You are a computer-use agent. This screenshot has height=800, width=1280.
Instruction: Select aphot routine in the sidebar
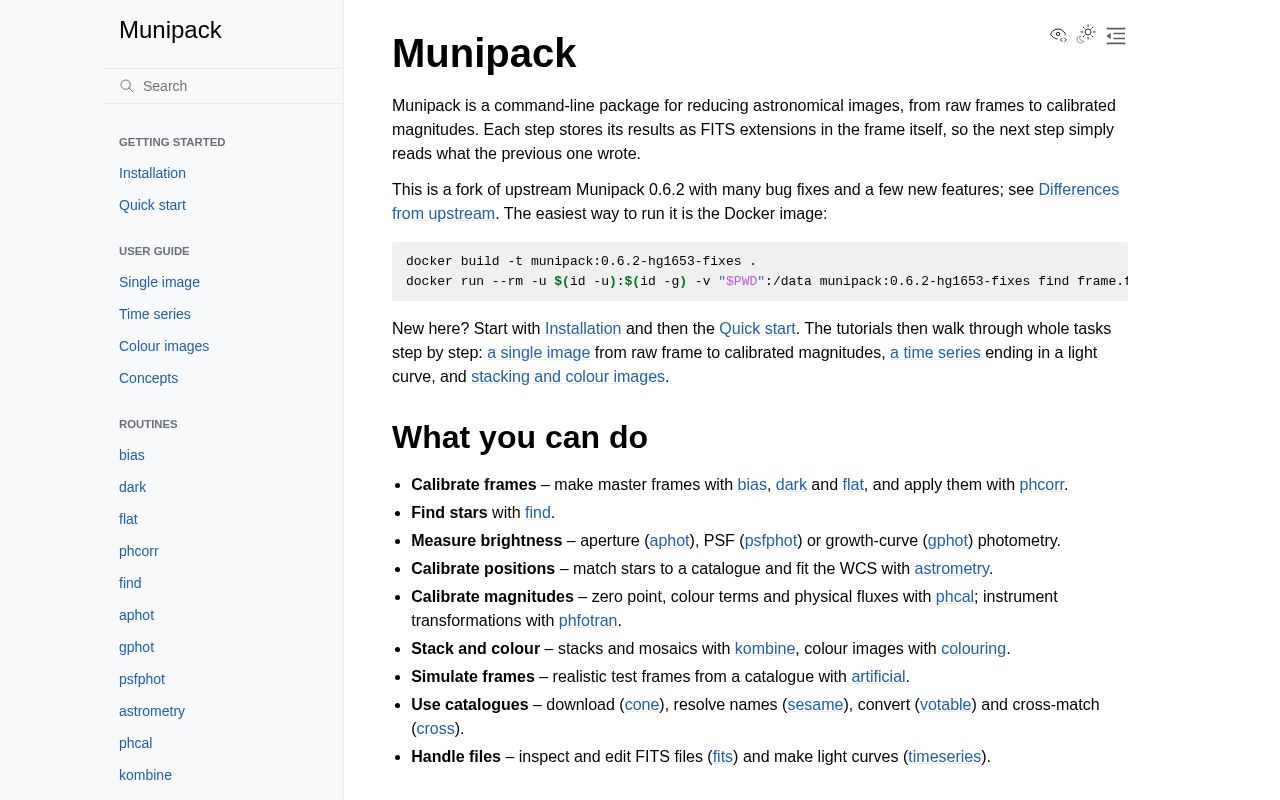coord(136,615)
